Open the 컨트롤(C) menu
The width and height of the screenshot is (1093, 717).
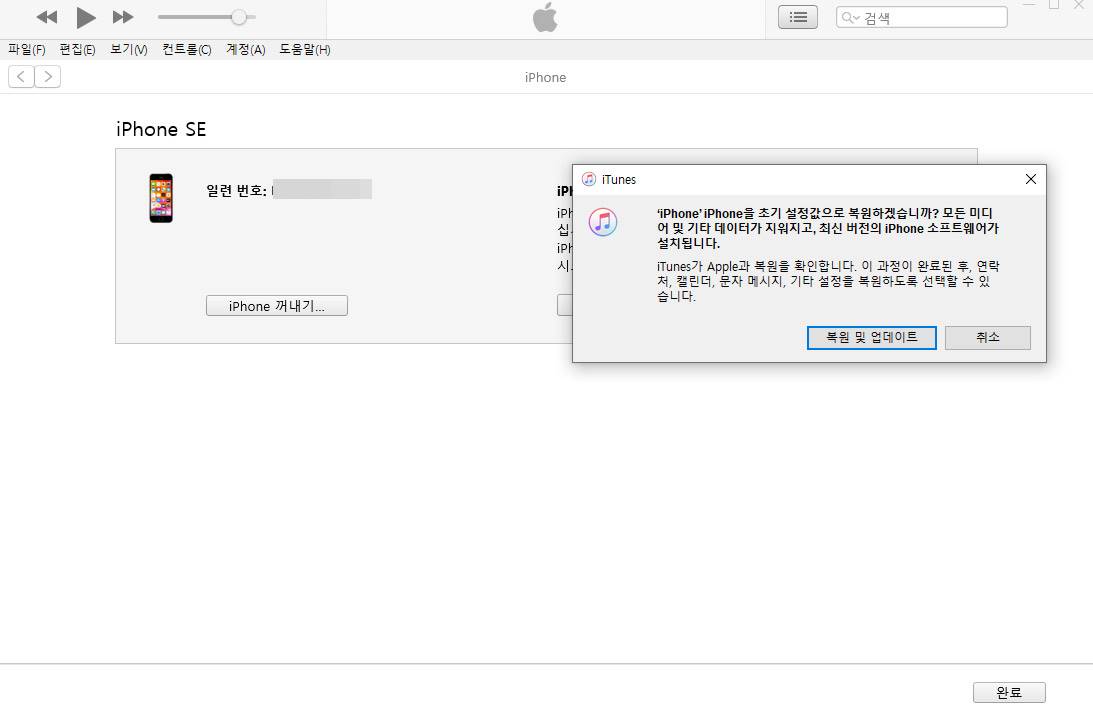coord(187,49)
